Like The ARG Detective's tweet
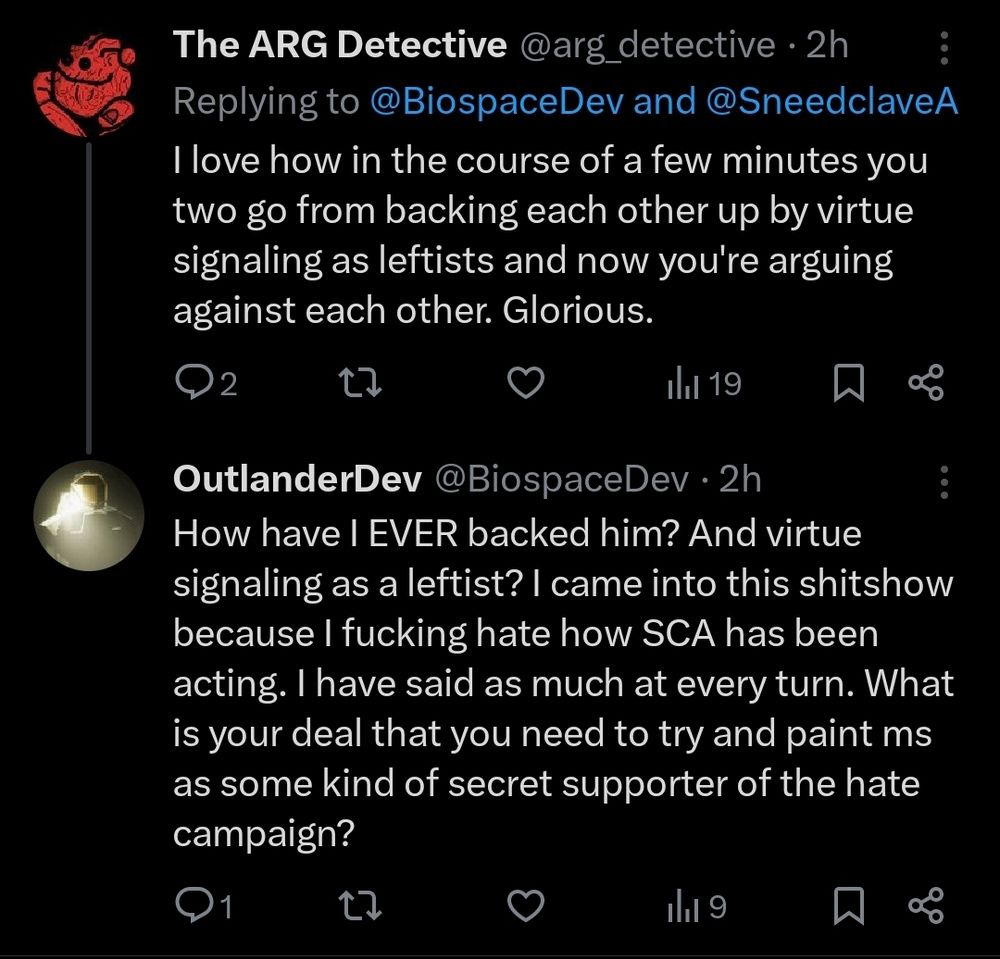This screenshot has height=959, width=1000. (x=526, y=384)
